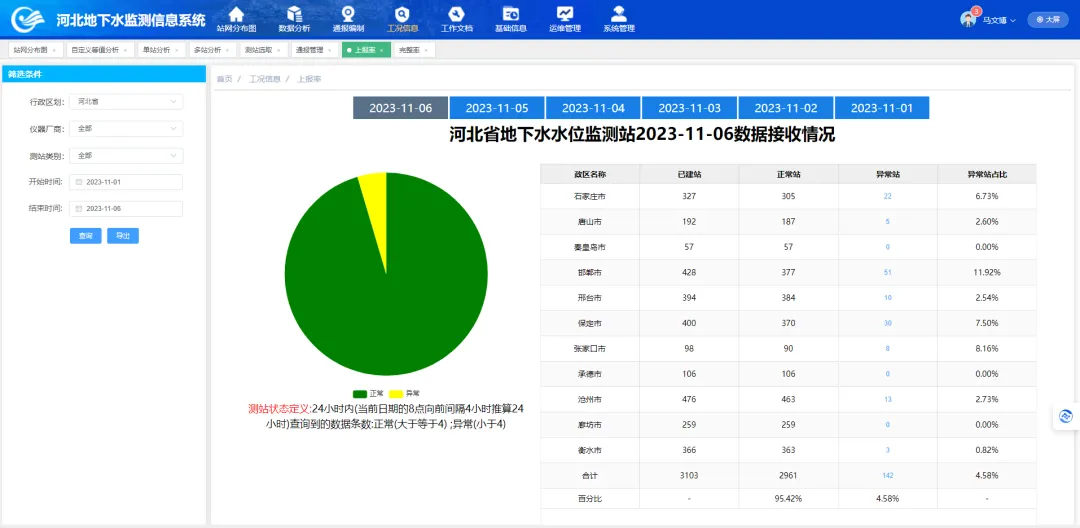Viewport: 1080px width, 528px height.
Task: Open the 基础信息 navigation icon
Action: 510,14
